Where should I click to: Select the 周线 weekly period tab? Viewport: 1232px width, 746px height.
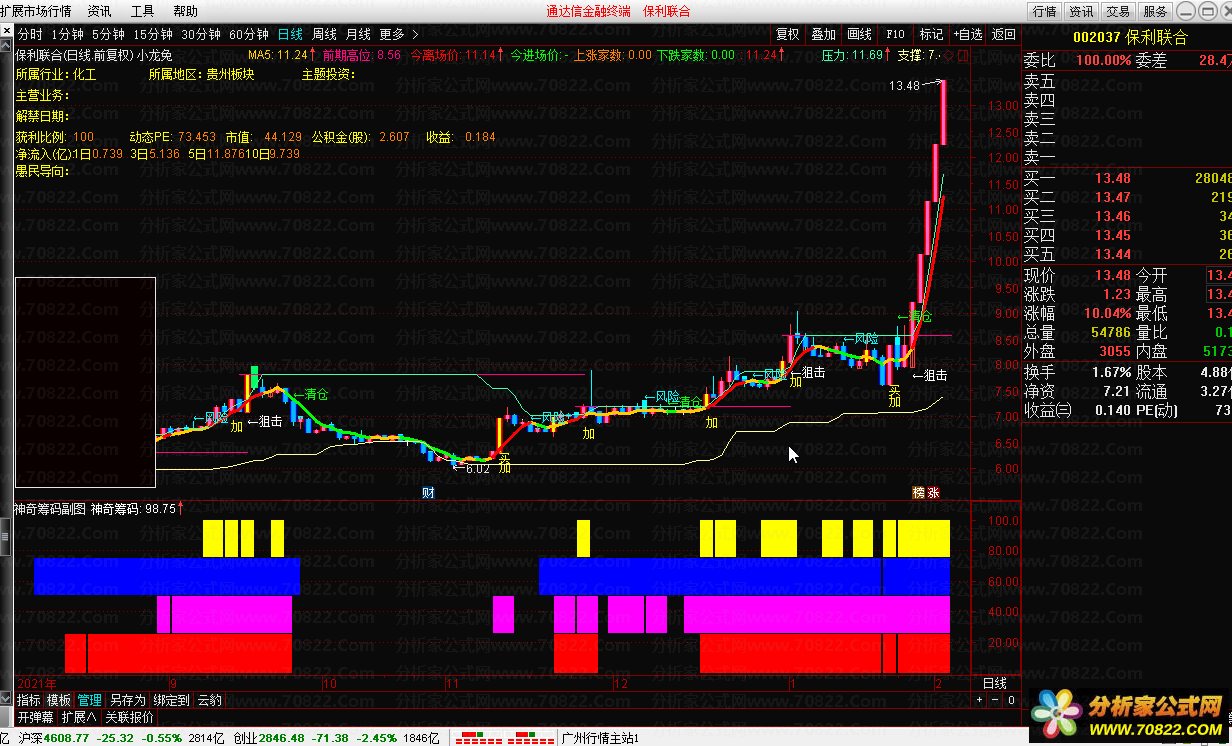click(x=324, y=34)
